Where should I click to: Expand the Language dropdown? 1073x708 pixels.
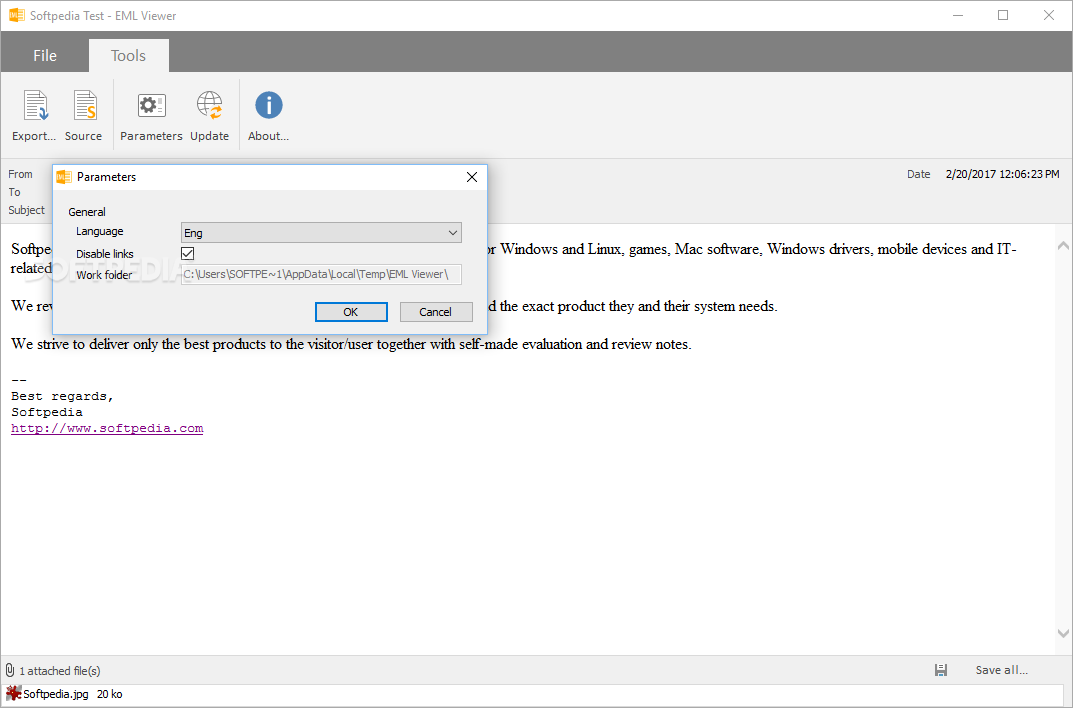pos(321,233)
